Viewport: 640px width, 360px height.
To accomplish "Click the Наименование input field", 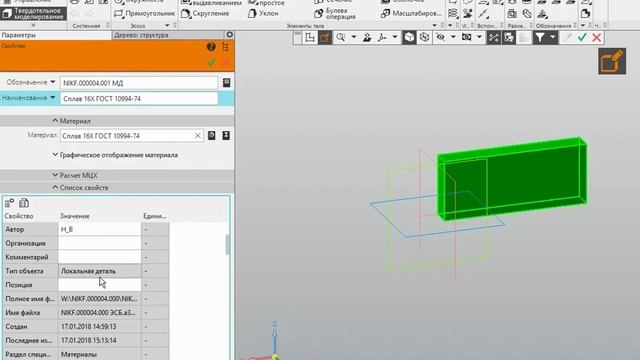I will [x=139, y=99].
